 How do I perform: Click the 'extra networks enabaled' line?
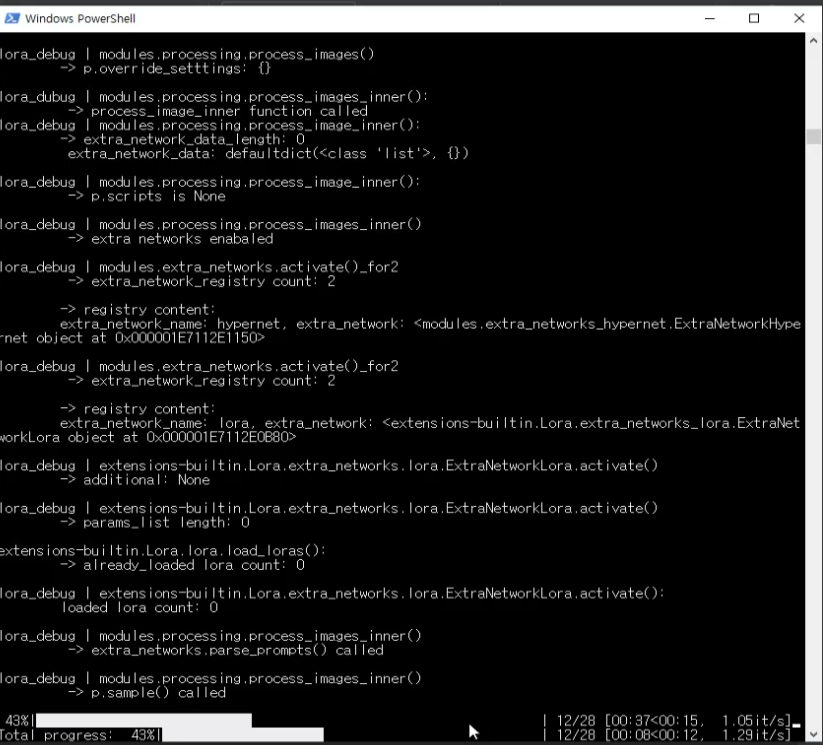pos(171,239)
